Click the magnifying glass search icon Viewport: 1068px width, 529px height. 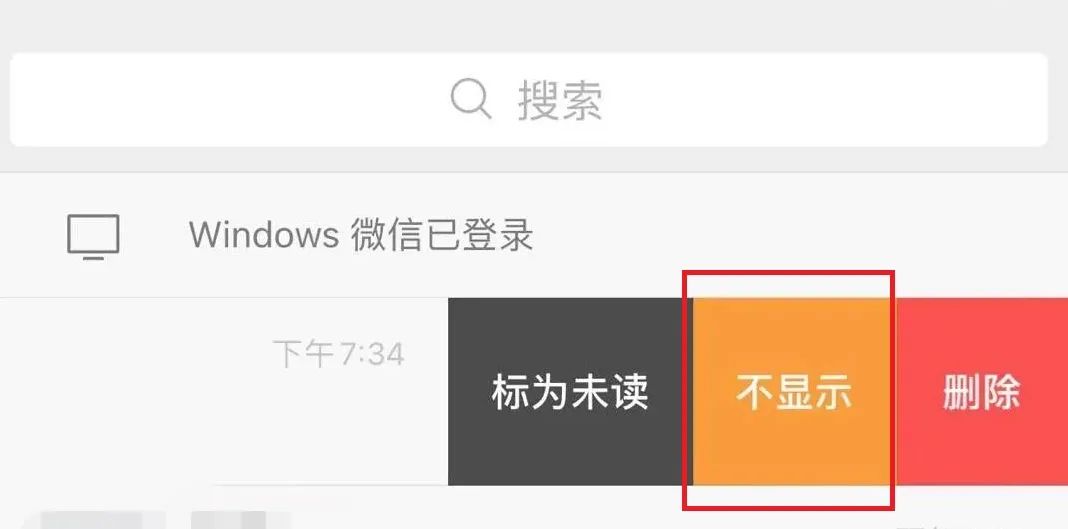[x=471, y=99]
